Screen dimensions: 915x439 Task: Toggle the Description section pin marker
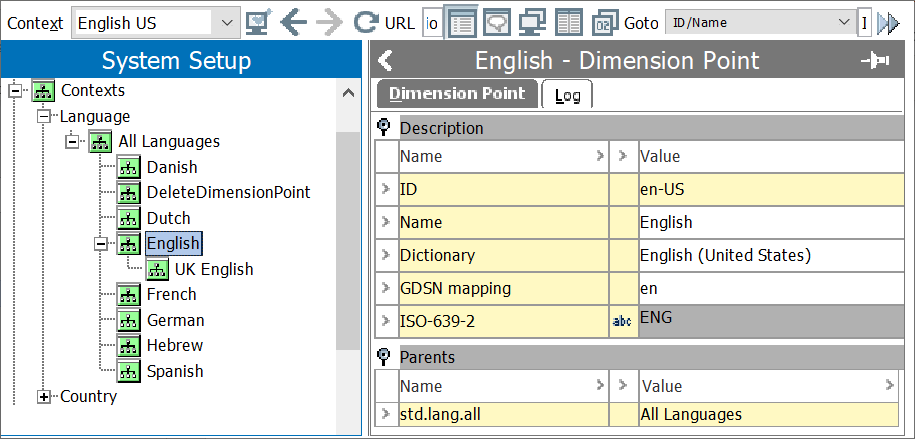pos(384,127)
